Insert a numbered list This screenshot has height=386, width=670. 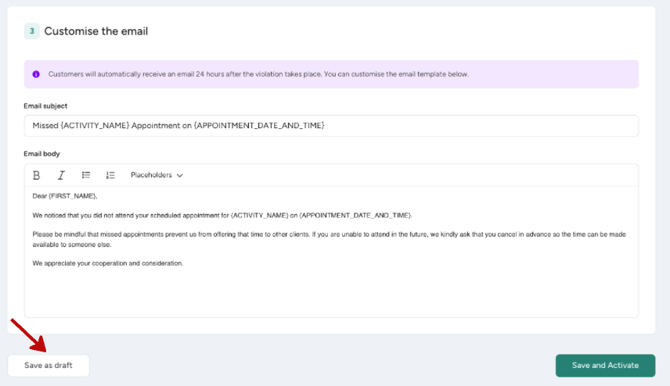tap(110, 175)
